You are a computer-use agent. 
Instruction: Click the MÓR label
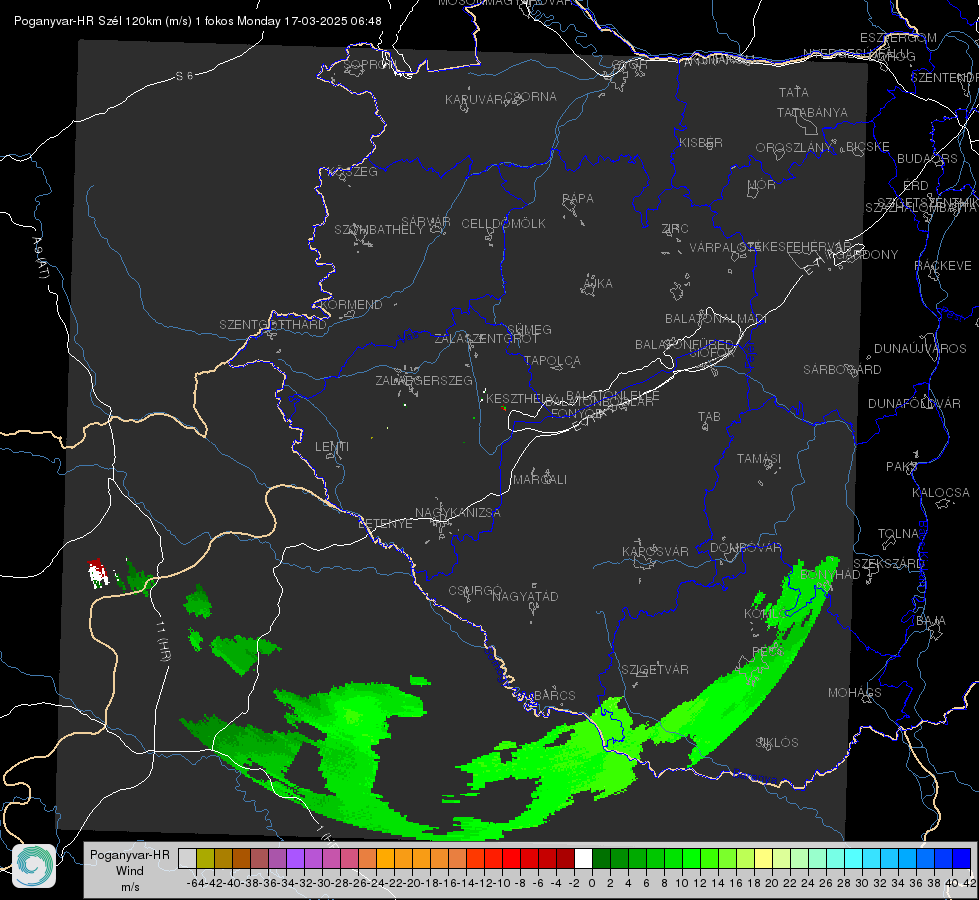pos(762,184)
